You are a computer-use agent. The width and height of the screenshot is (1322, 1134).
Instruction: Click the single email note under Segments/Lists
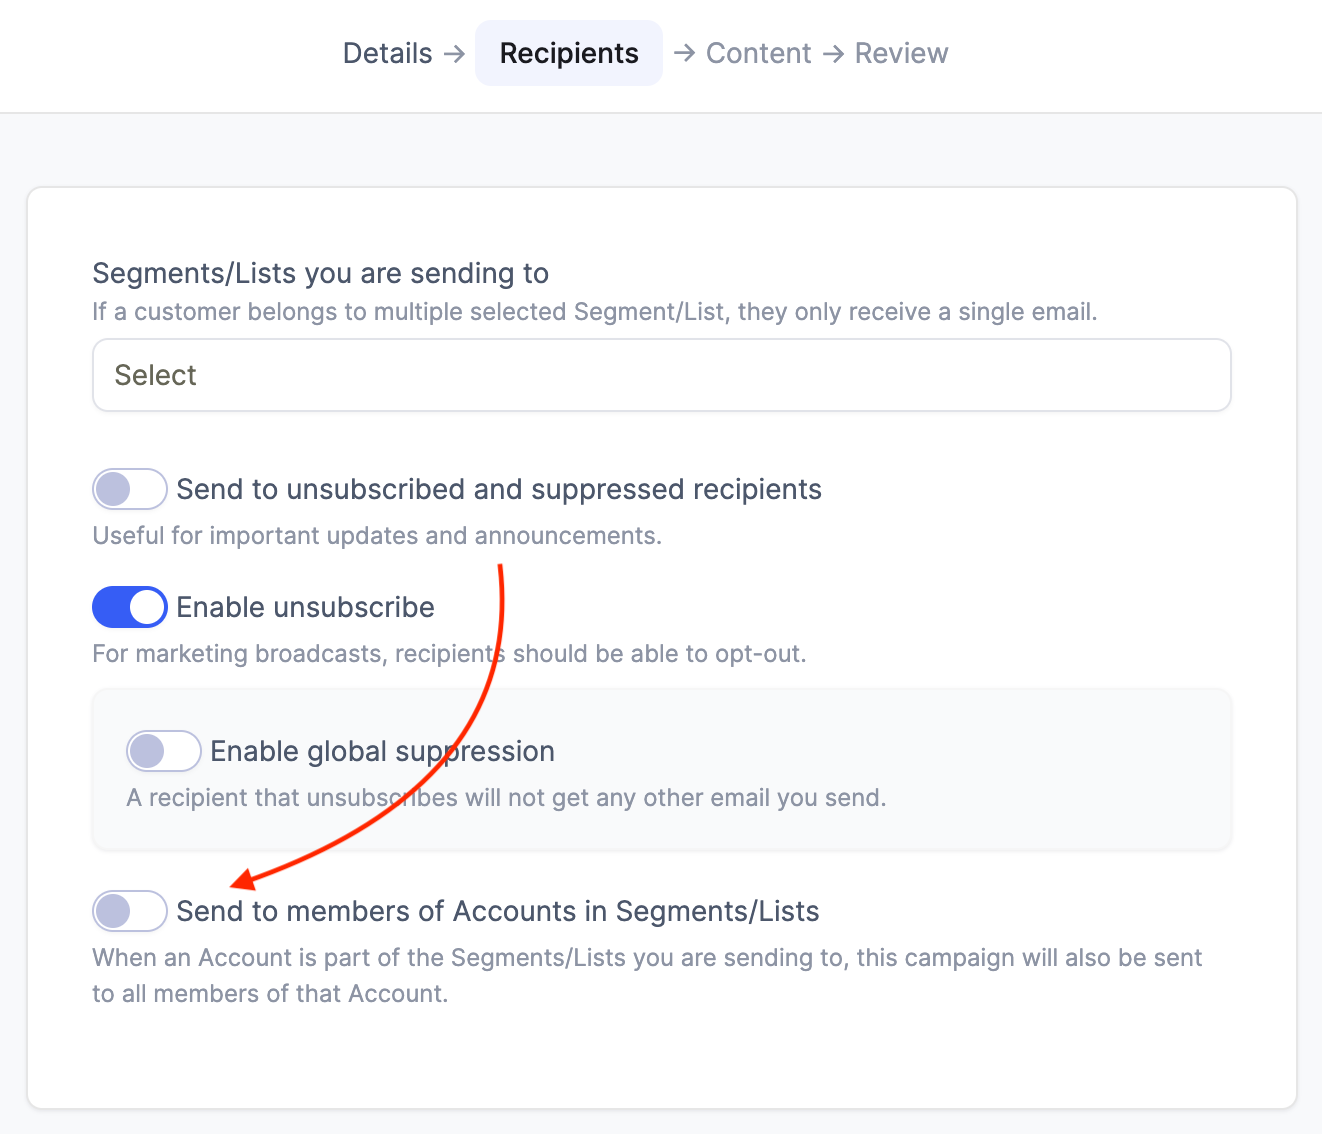click(x=594, y=311)
